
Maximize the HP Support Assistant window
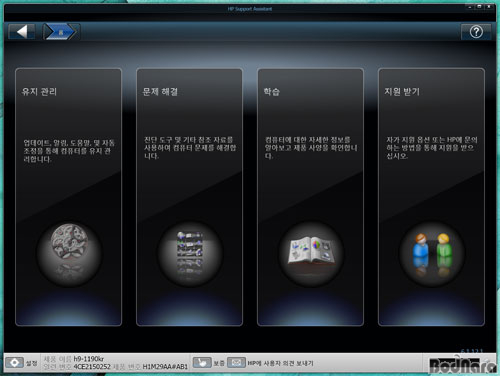(x=480, y=7)
